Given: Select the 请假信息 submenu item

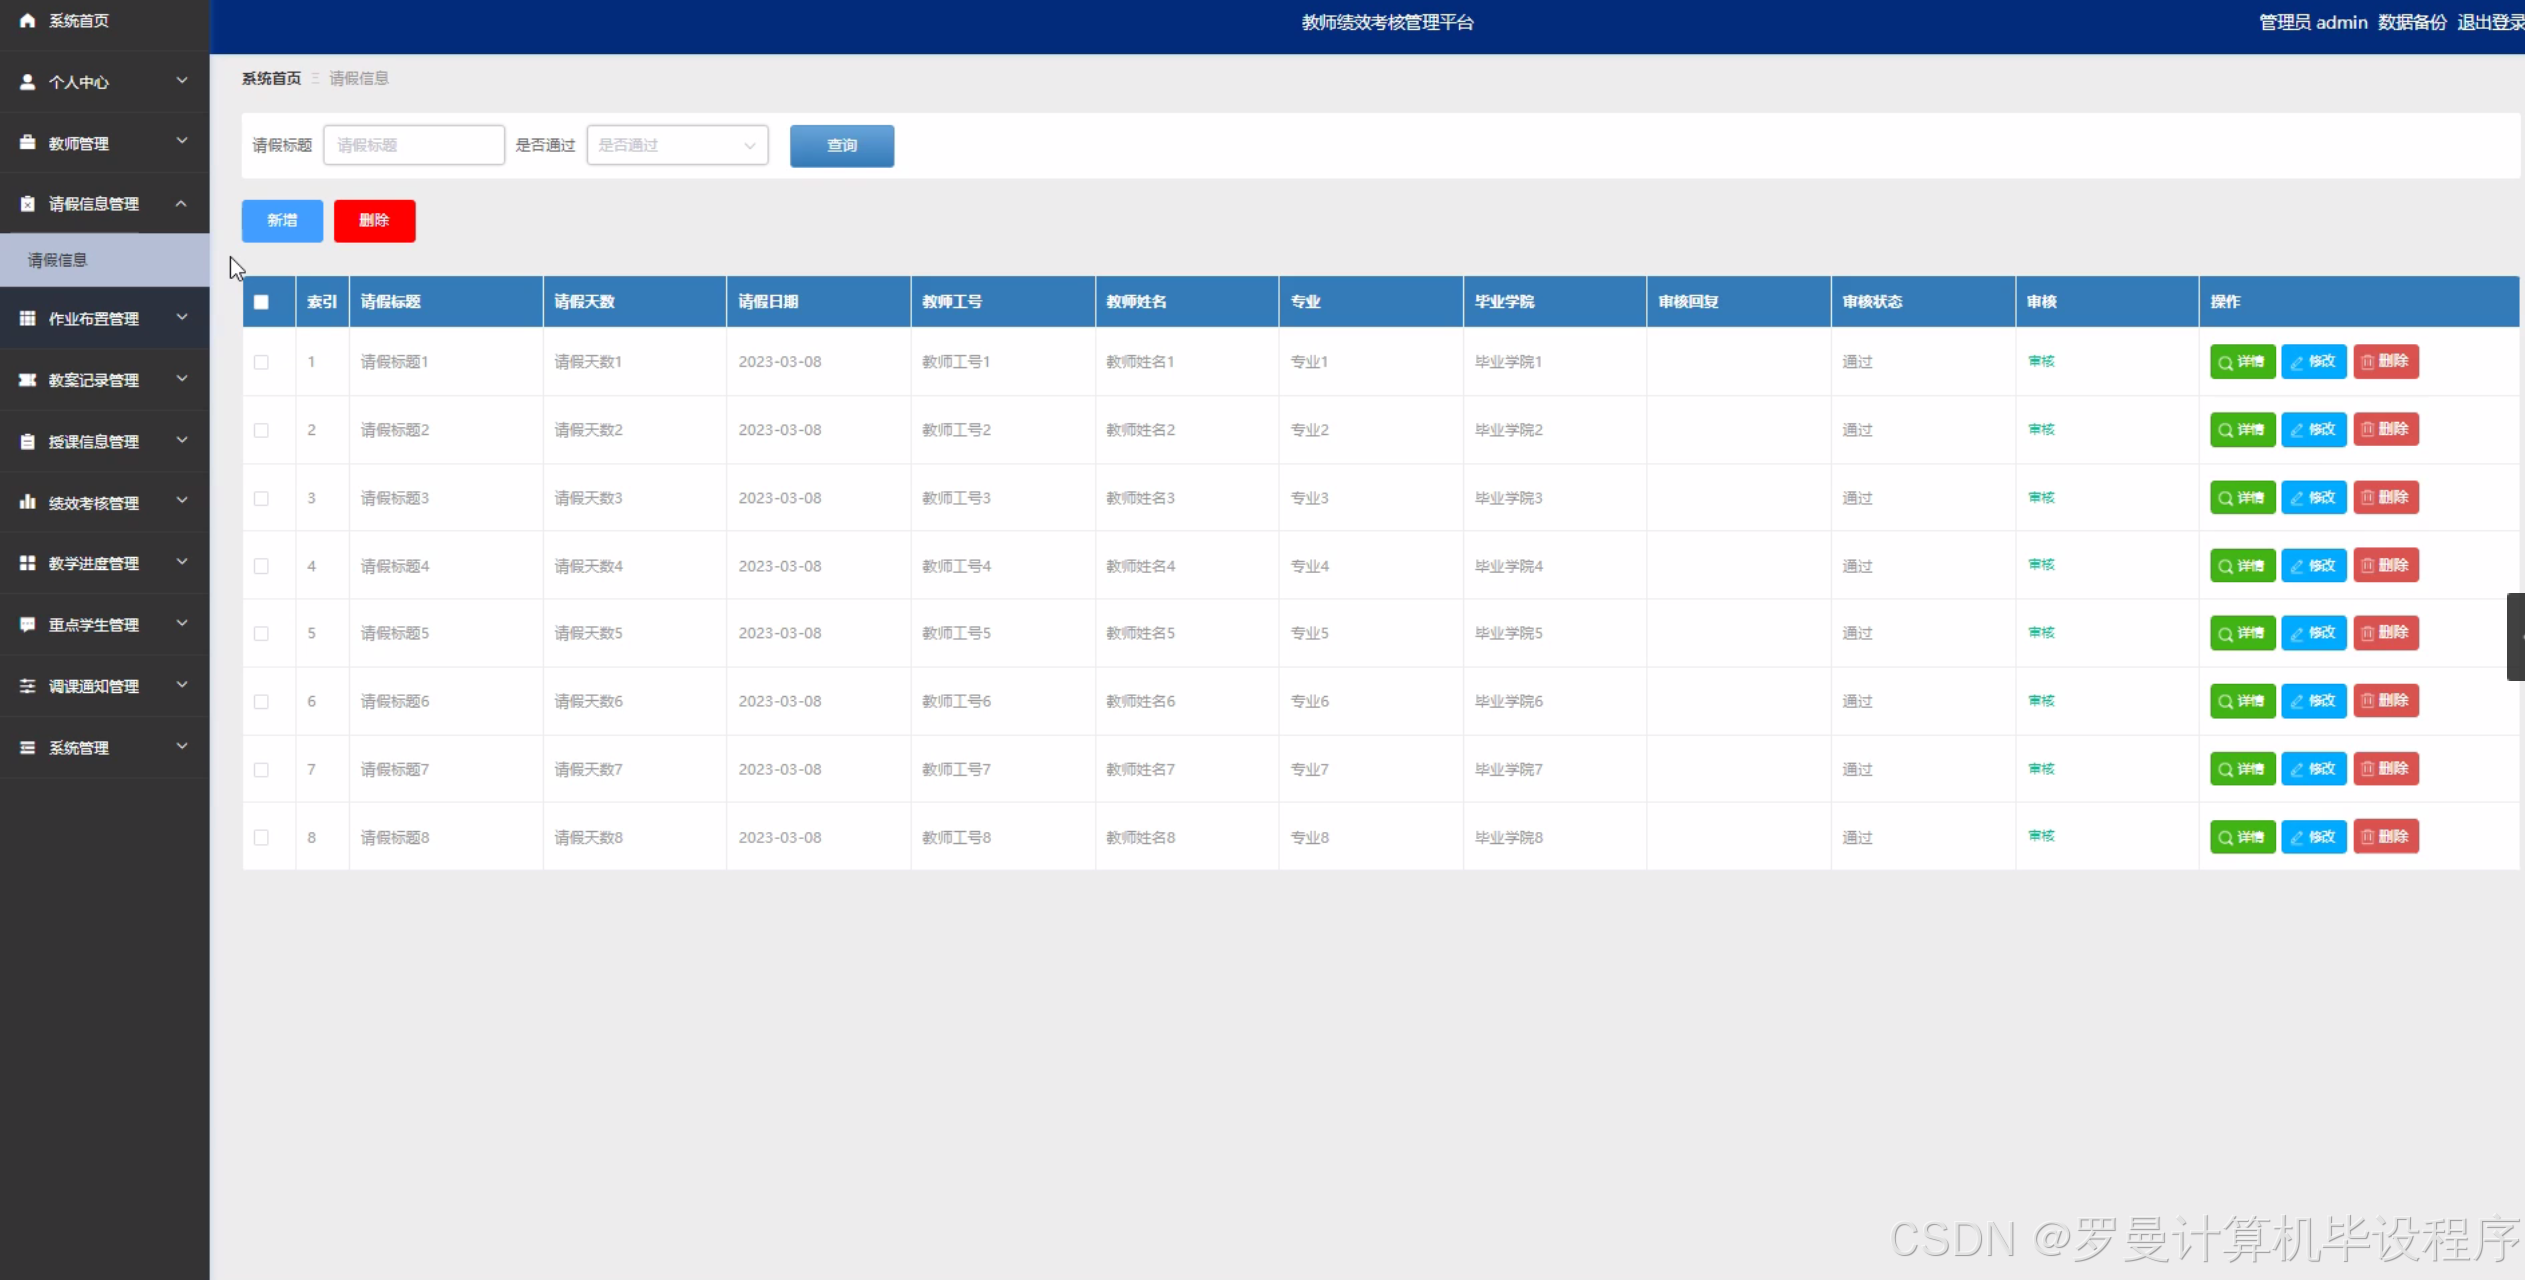Looking at the screenshot, I should tap(58, 260).
